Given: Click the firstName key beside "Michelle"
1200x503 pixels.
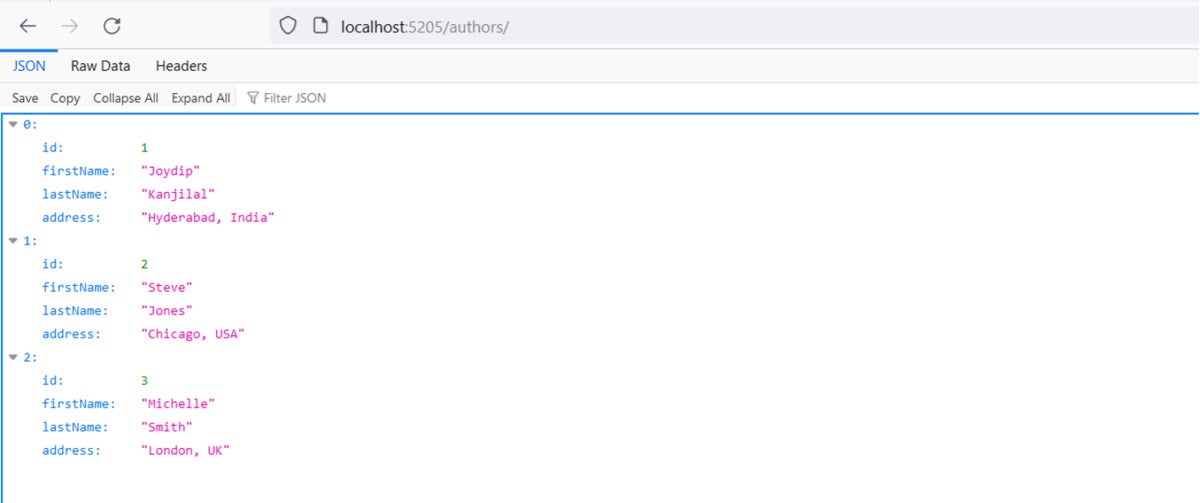Looking at the screenshot, I should (x=79, y=404).
